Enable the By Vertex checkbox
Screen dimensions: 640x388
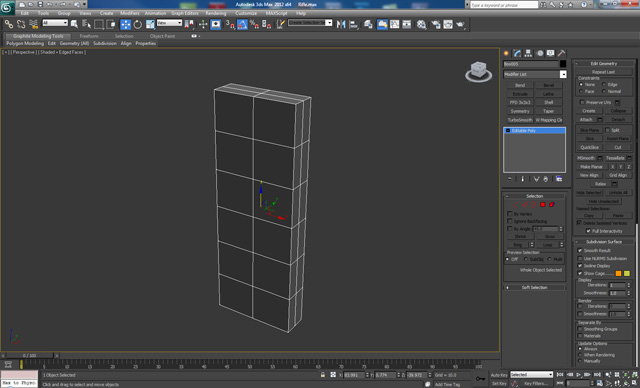pyautogui.click(x=510, y=214)
